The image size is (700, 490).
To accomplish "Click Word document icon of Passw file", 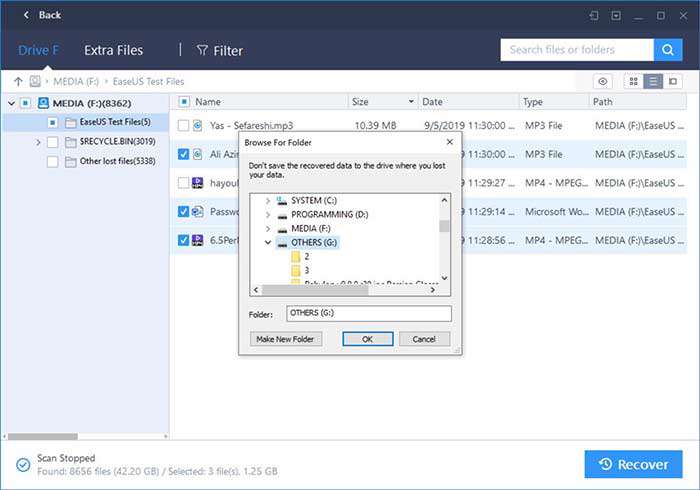I will click(197, 212).
